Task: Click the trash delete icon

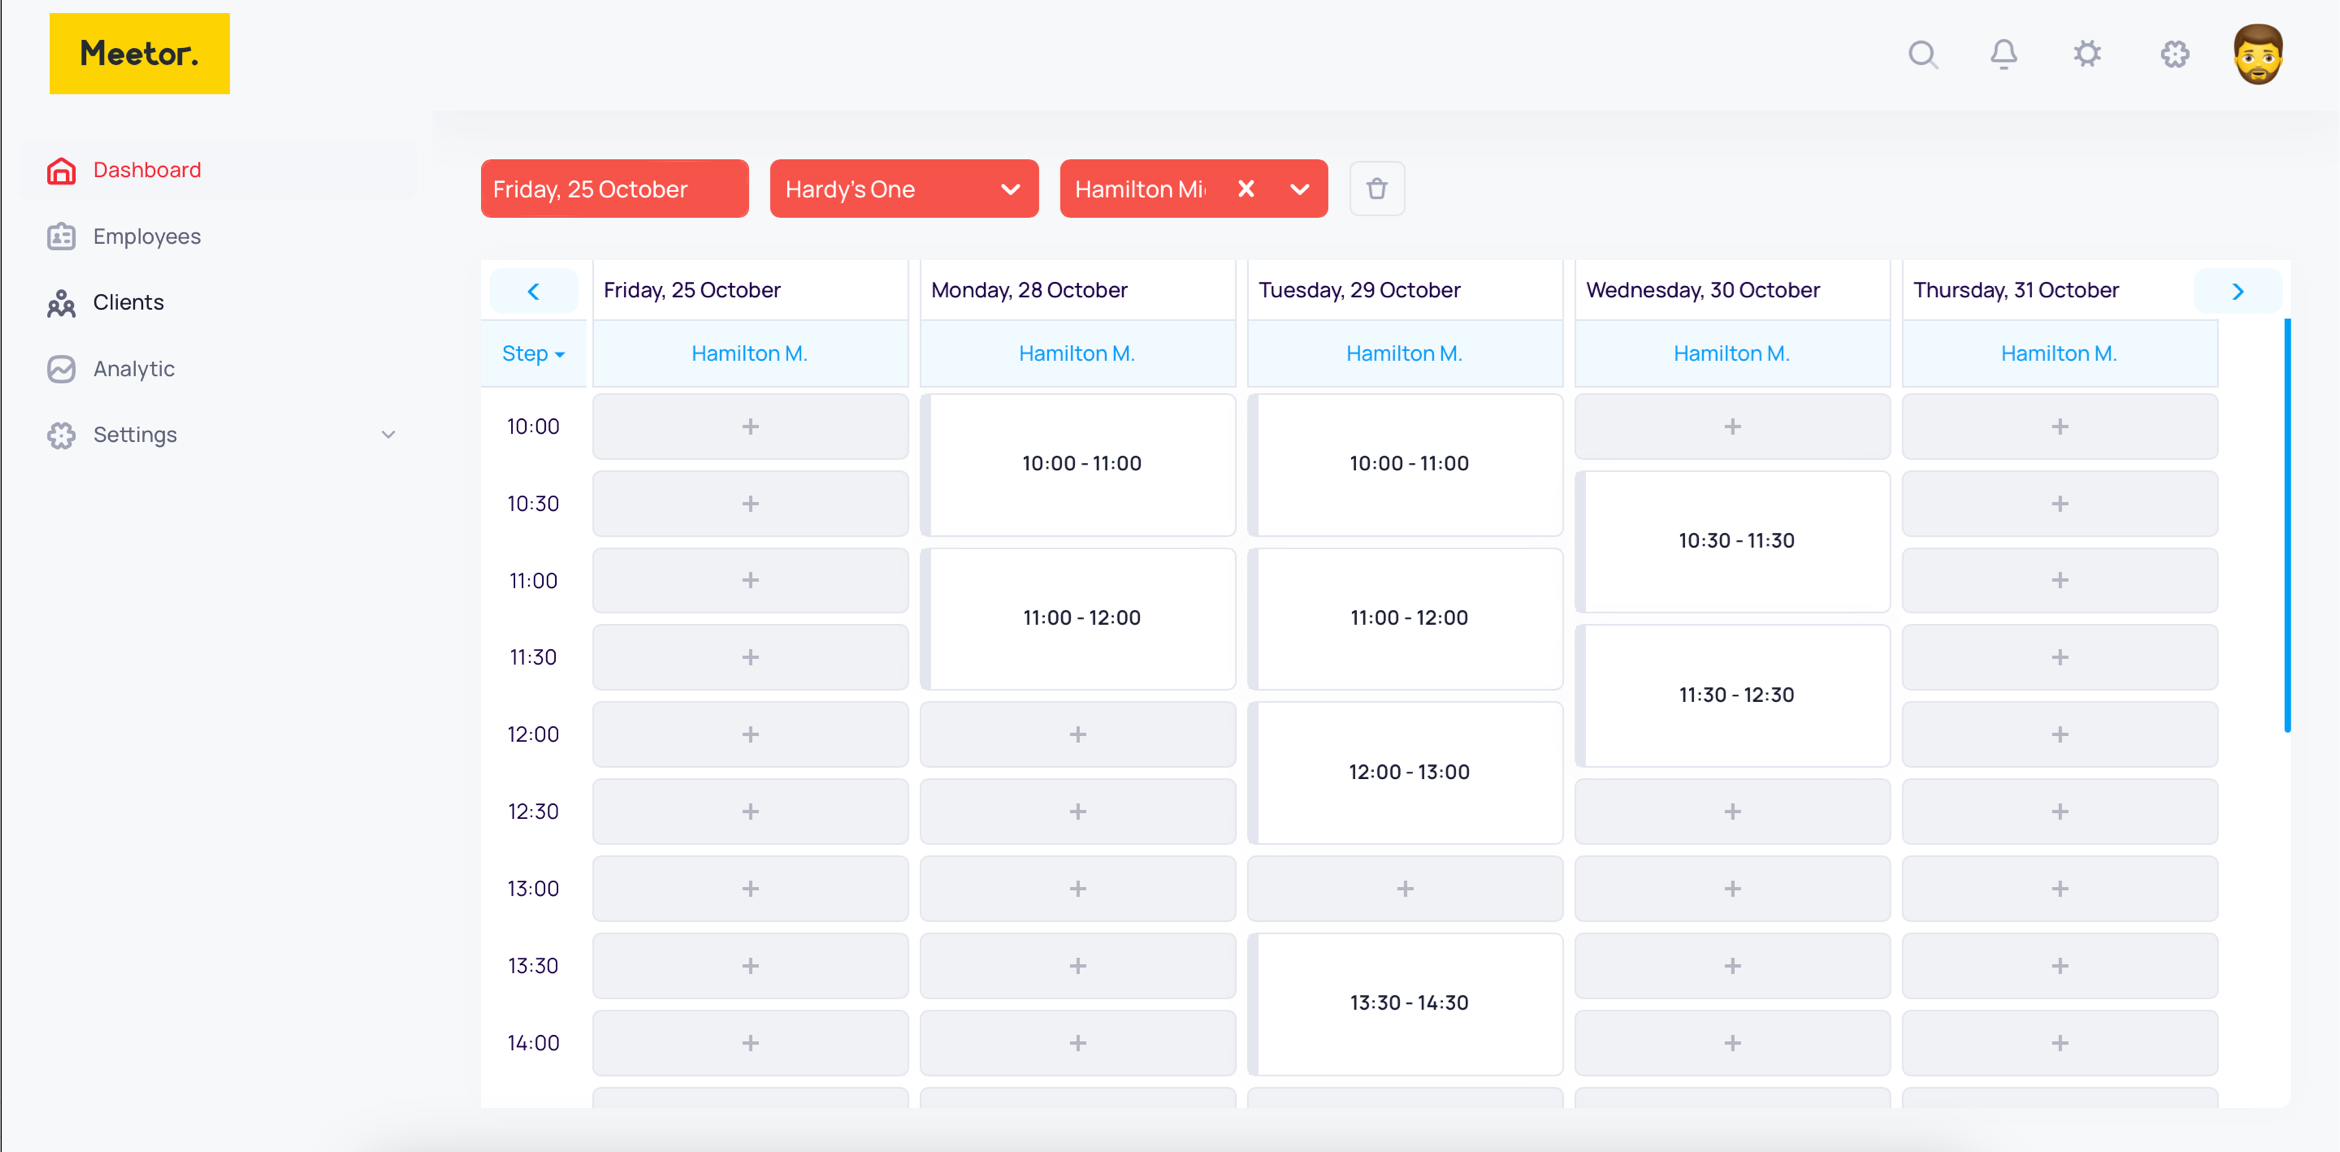Action: click(1377, 189)
